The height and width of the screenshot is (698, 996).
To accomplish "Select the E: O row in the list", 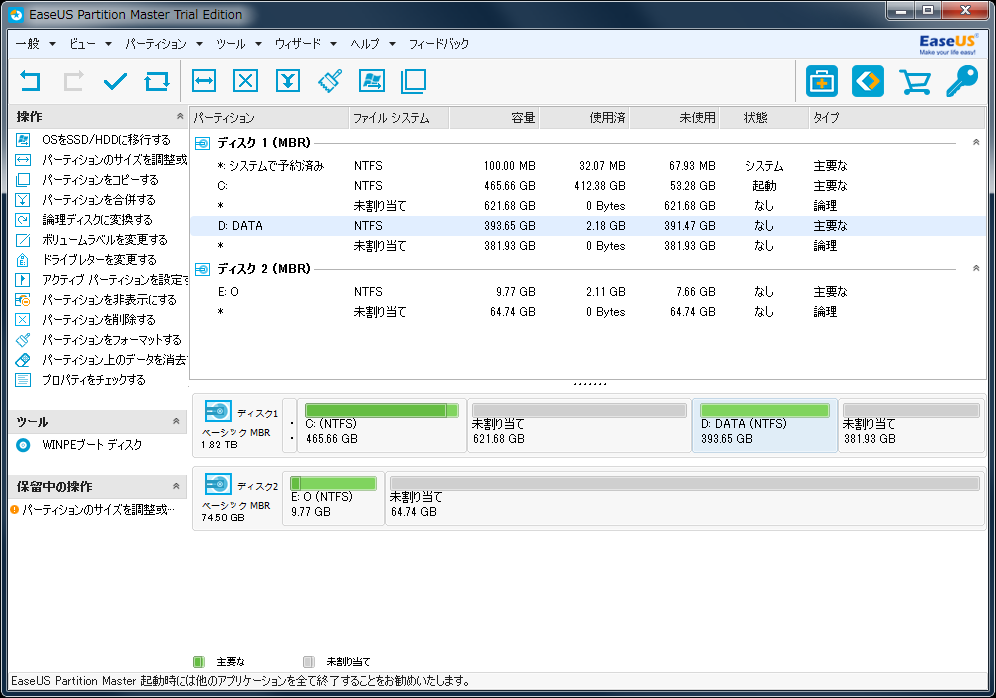I will [x=588, y=292].
